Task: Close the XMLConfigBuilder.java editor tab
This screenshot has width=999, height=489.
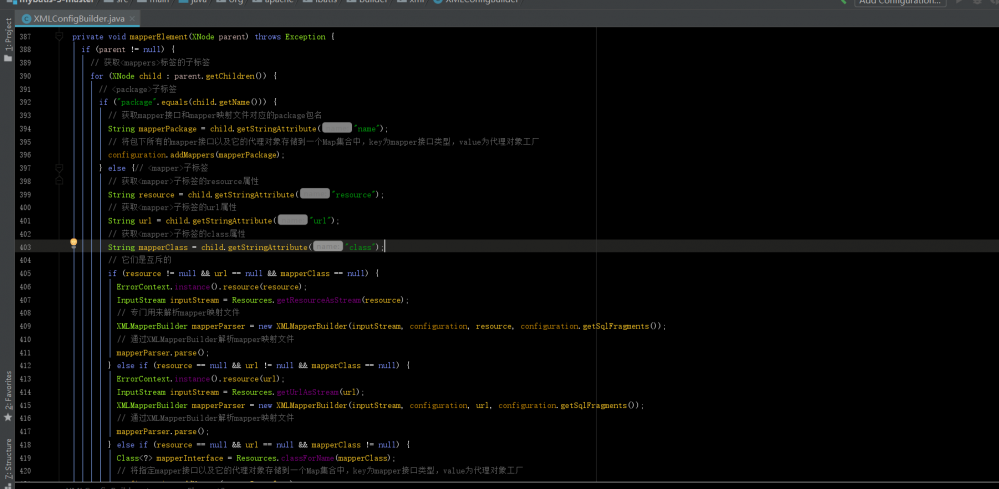Action: (134, 18)
